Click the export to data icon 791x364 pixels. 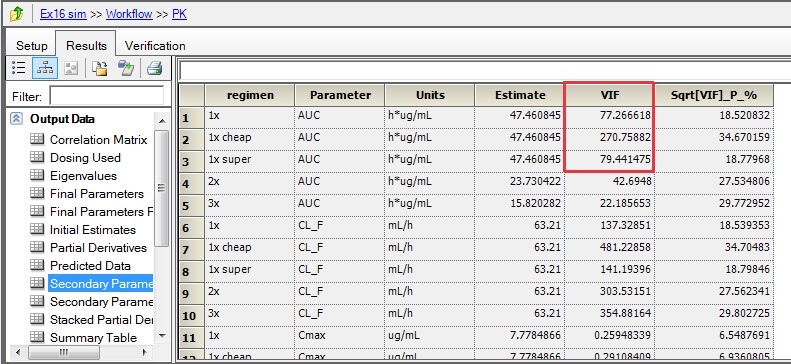[126, 68]
